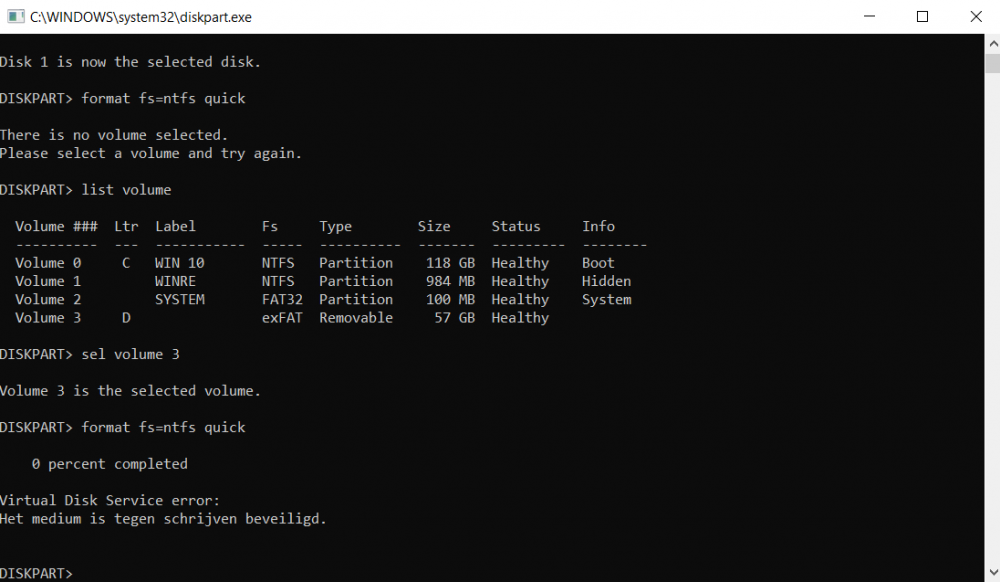The image size is (1000, 582).
Task: Click the last empty DISKPART> prompt
Action: click(x=37, y=573)
